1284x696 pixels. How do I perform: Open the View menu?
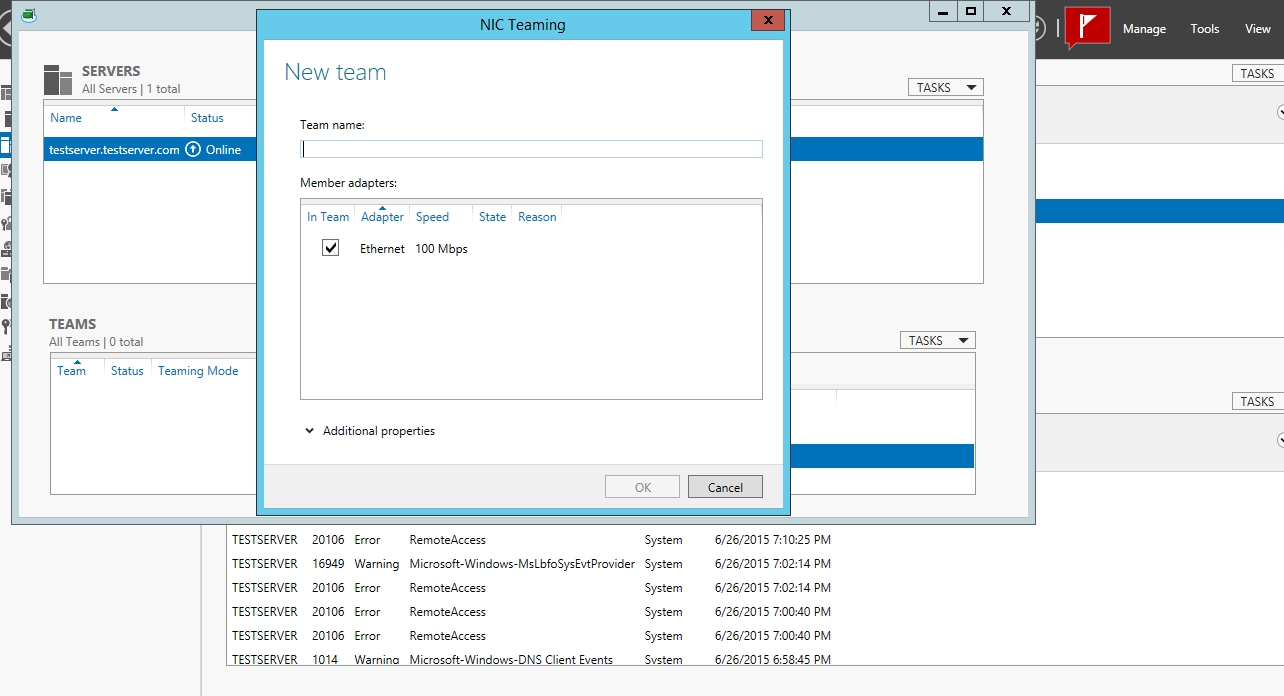(x=1257, y=29)
